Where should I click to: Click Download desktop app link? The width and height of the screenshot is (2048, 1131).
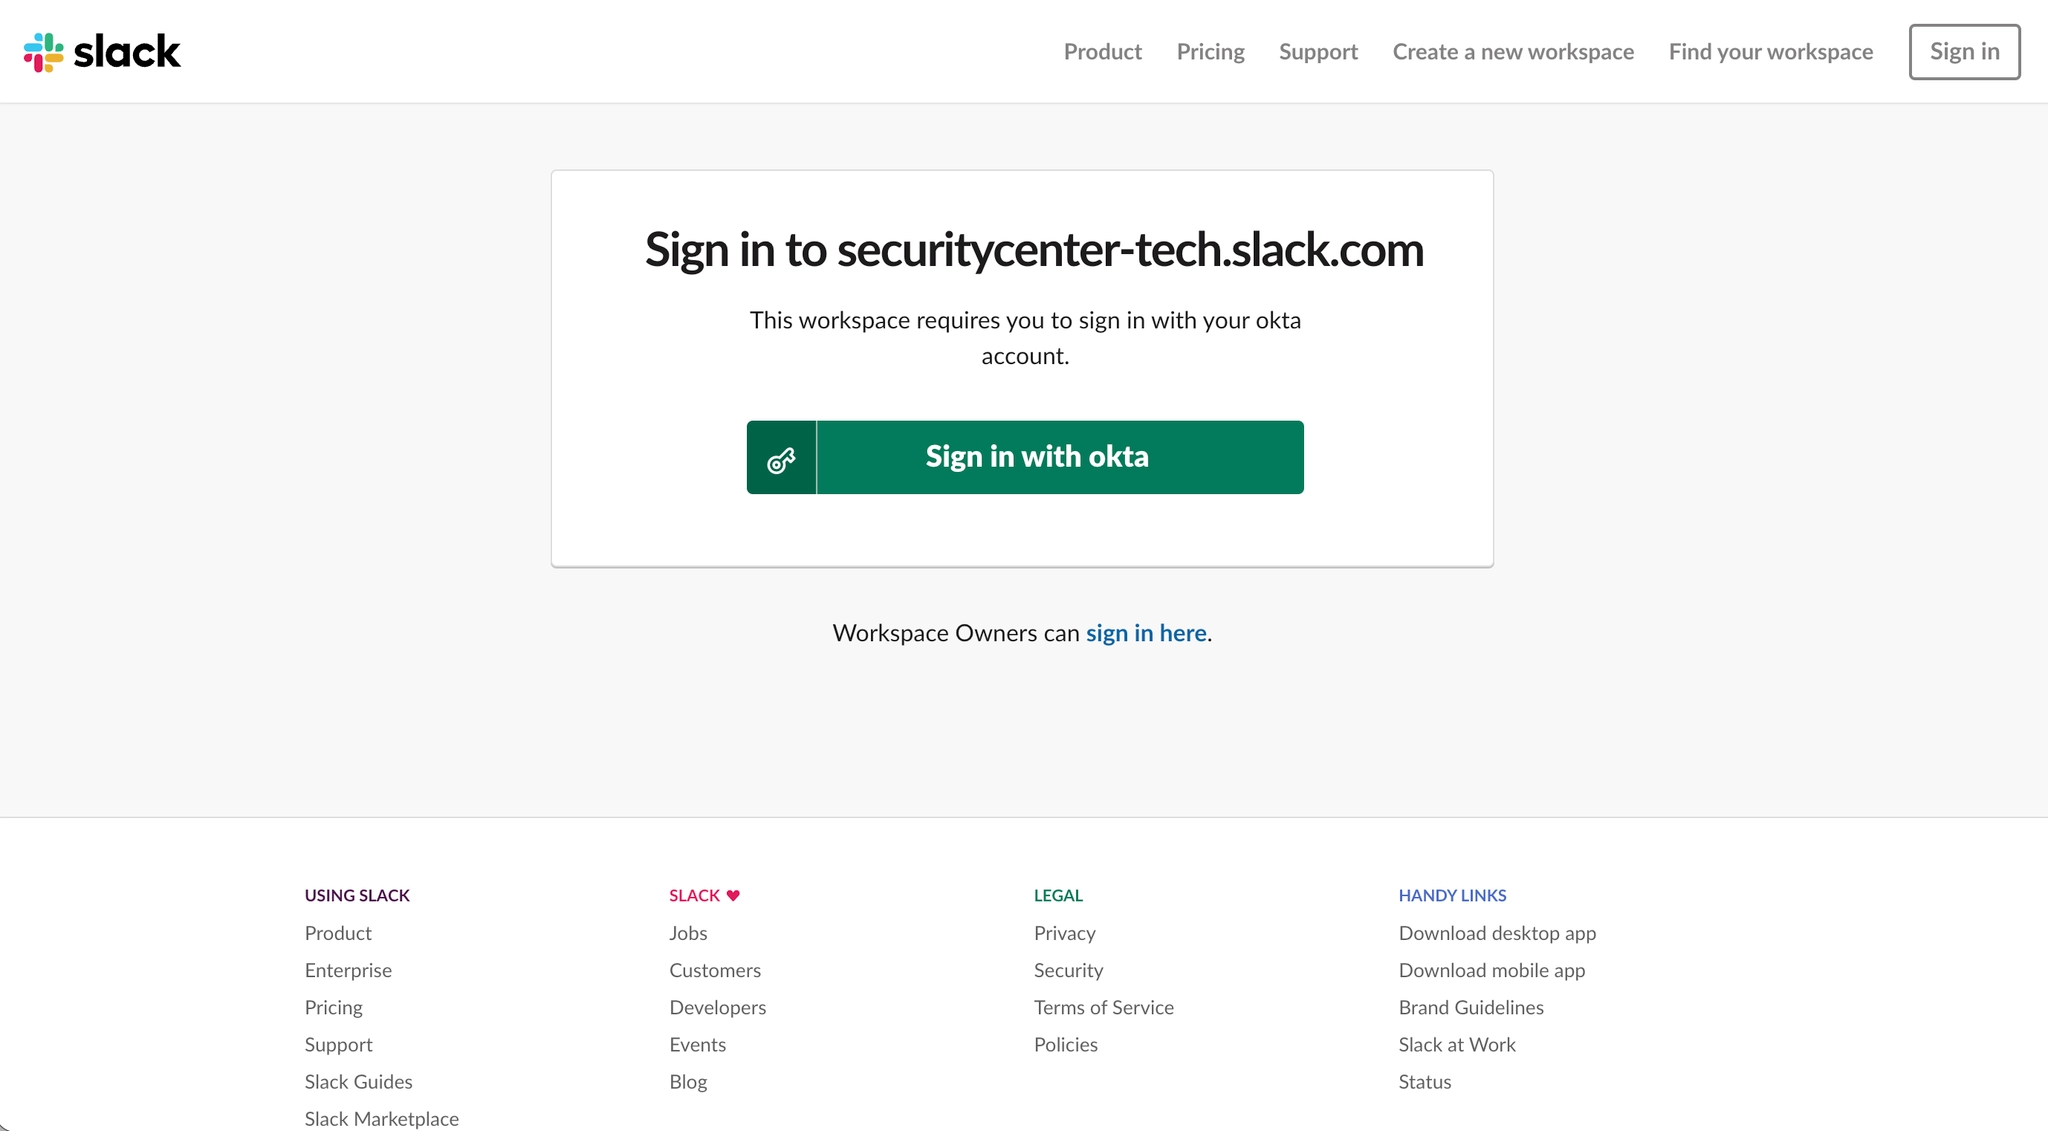tap(1497, 933)
